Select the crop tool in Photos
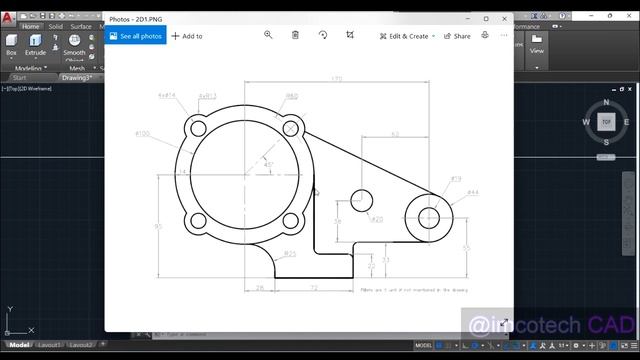Image resolution: width=640 pixels, height=360 pixels. (x=350, y=35)
